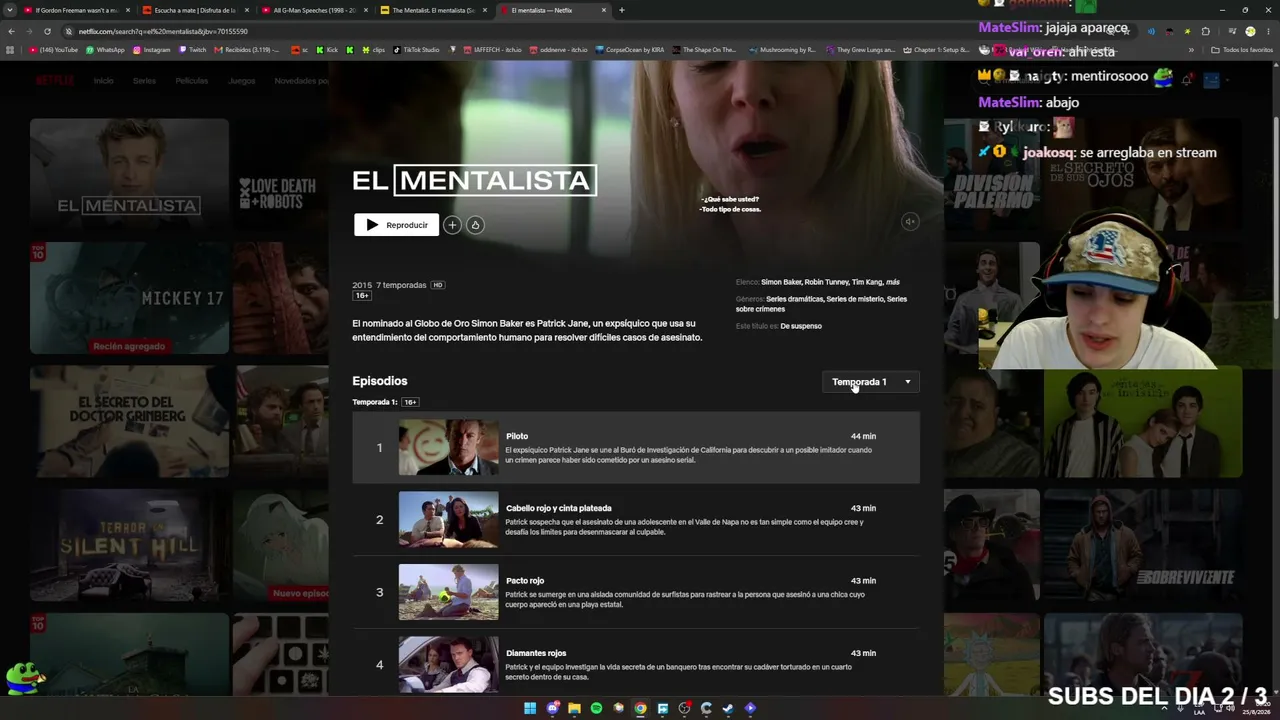
Task: Rate El Mentalista with the thumbs icon
Action: (x=475, y=225)
